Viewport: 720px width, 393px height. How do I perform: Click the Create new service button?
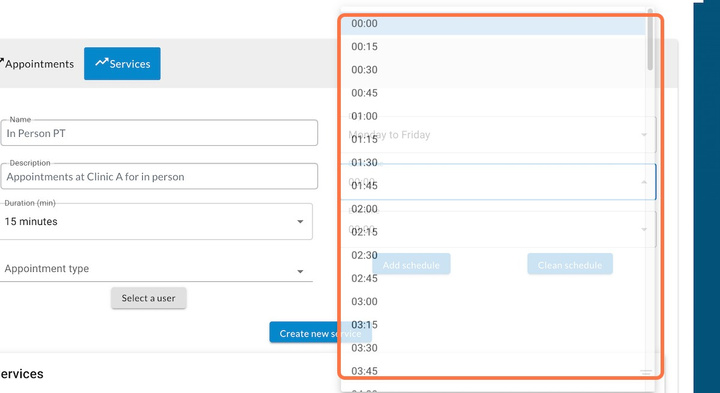click(320, 333)
